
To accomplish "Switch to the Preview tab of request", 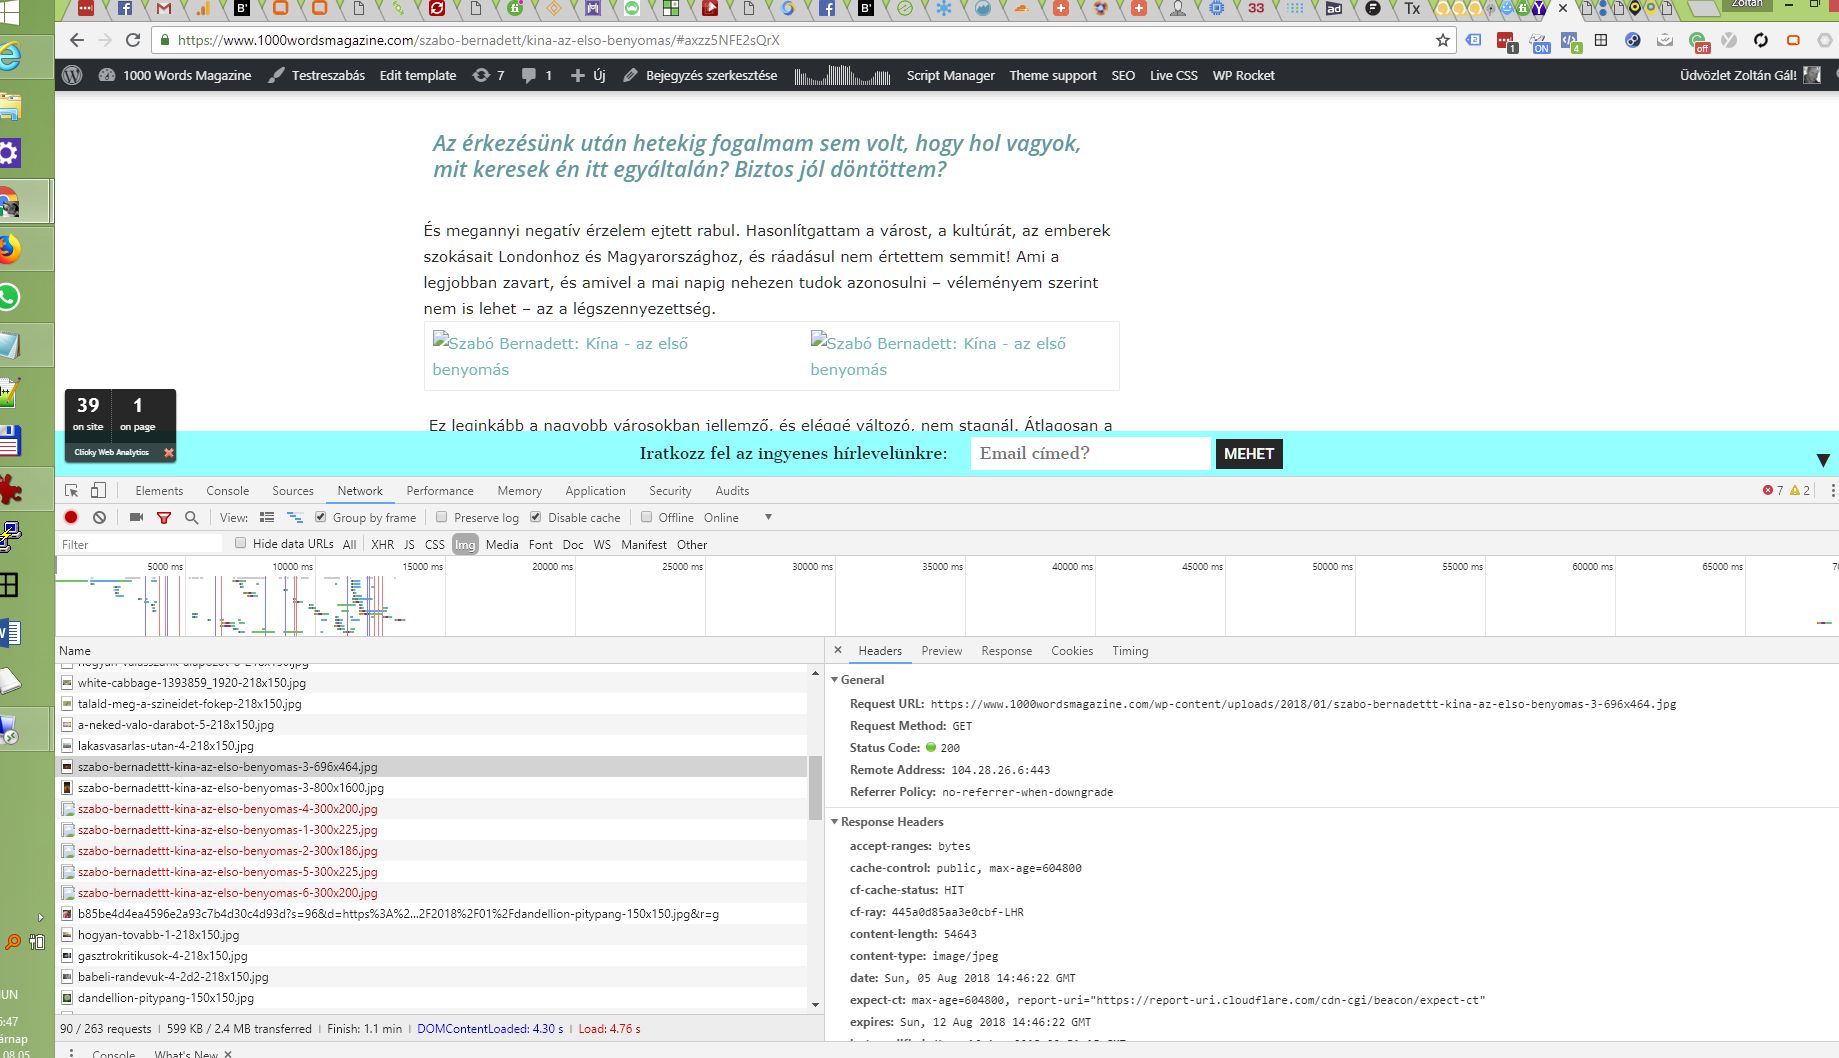I will pos(941,650).
